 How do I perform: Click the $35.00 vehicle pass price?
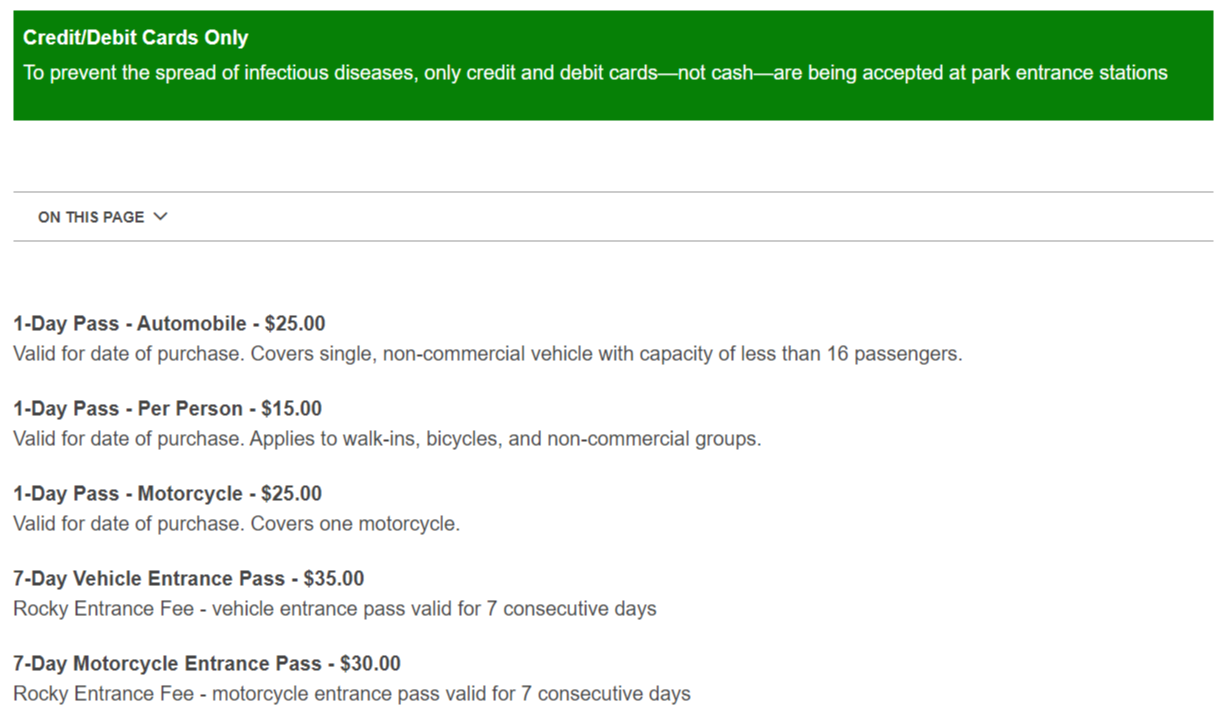tap(334, 579)
